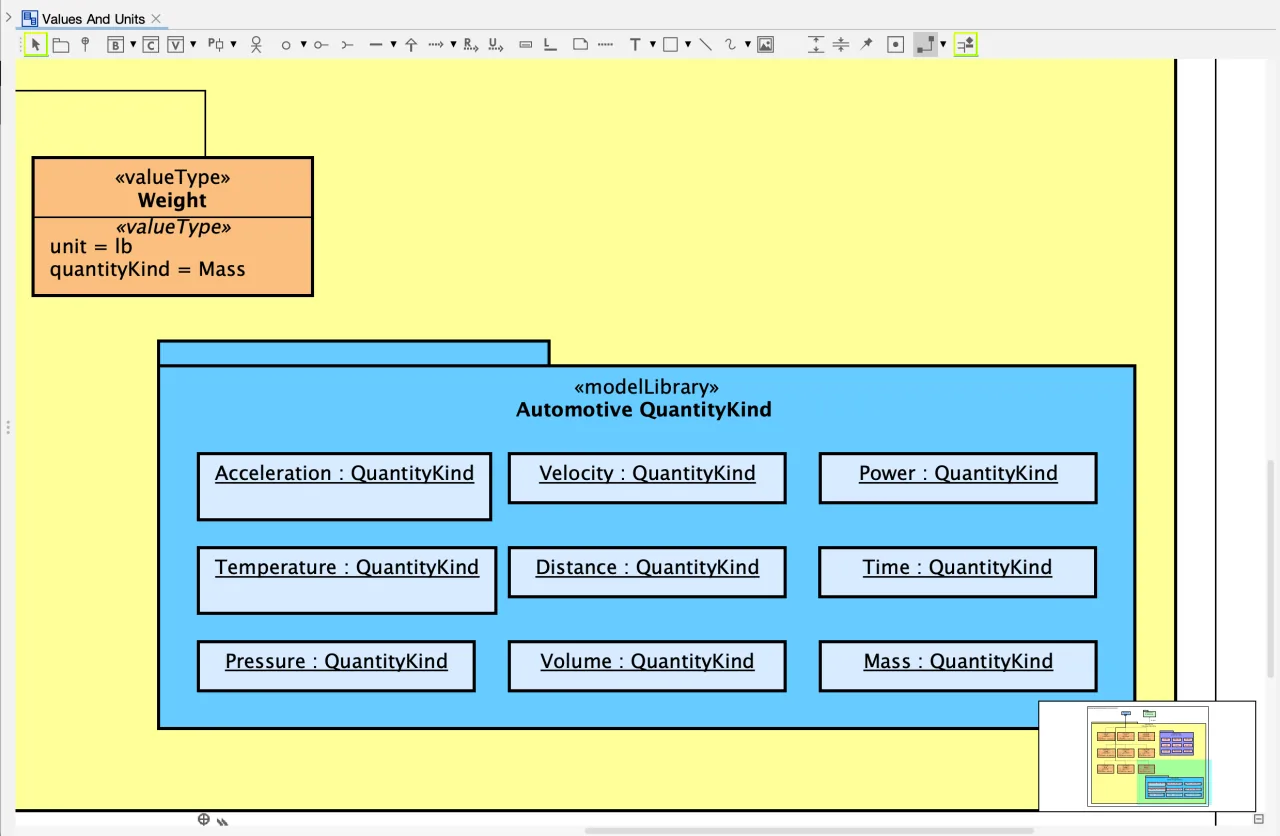Screen dimensions: 1280x836
Task: Click the vertical scrollbar thumb
Action: pyautogui.click(x=1271, y=570)
